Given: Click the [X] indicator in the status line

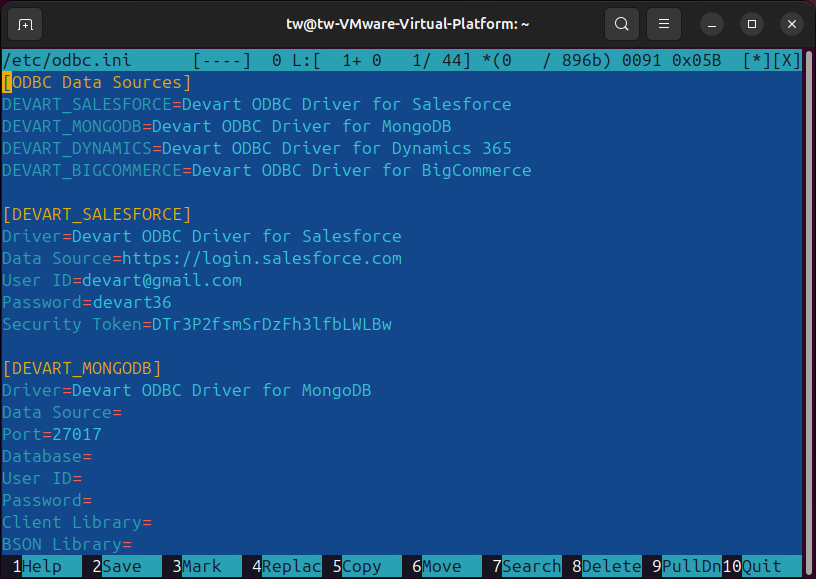Looking at the screenshot, I should tap(784, 60).
